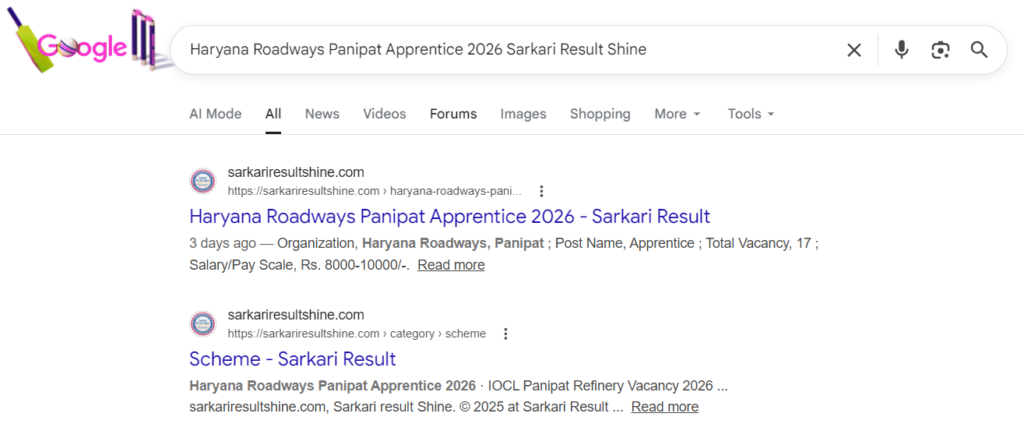This screenshot has width=1024, height=431.
Task: Open the Forums tab
Action: tap(453, 114)
